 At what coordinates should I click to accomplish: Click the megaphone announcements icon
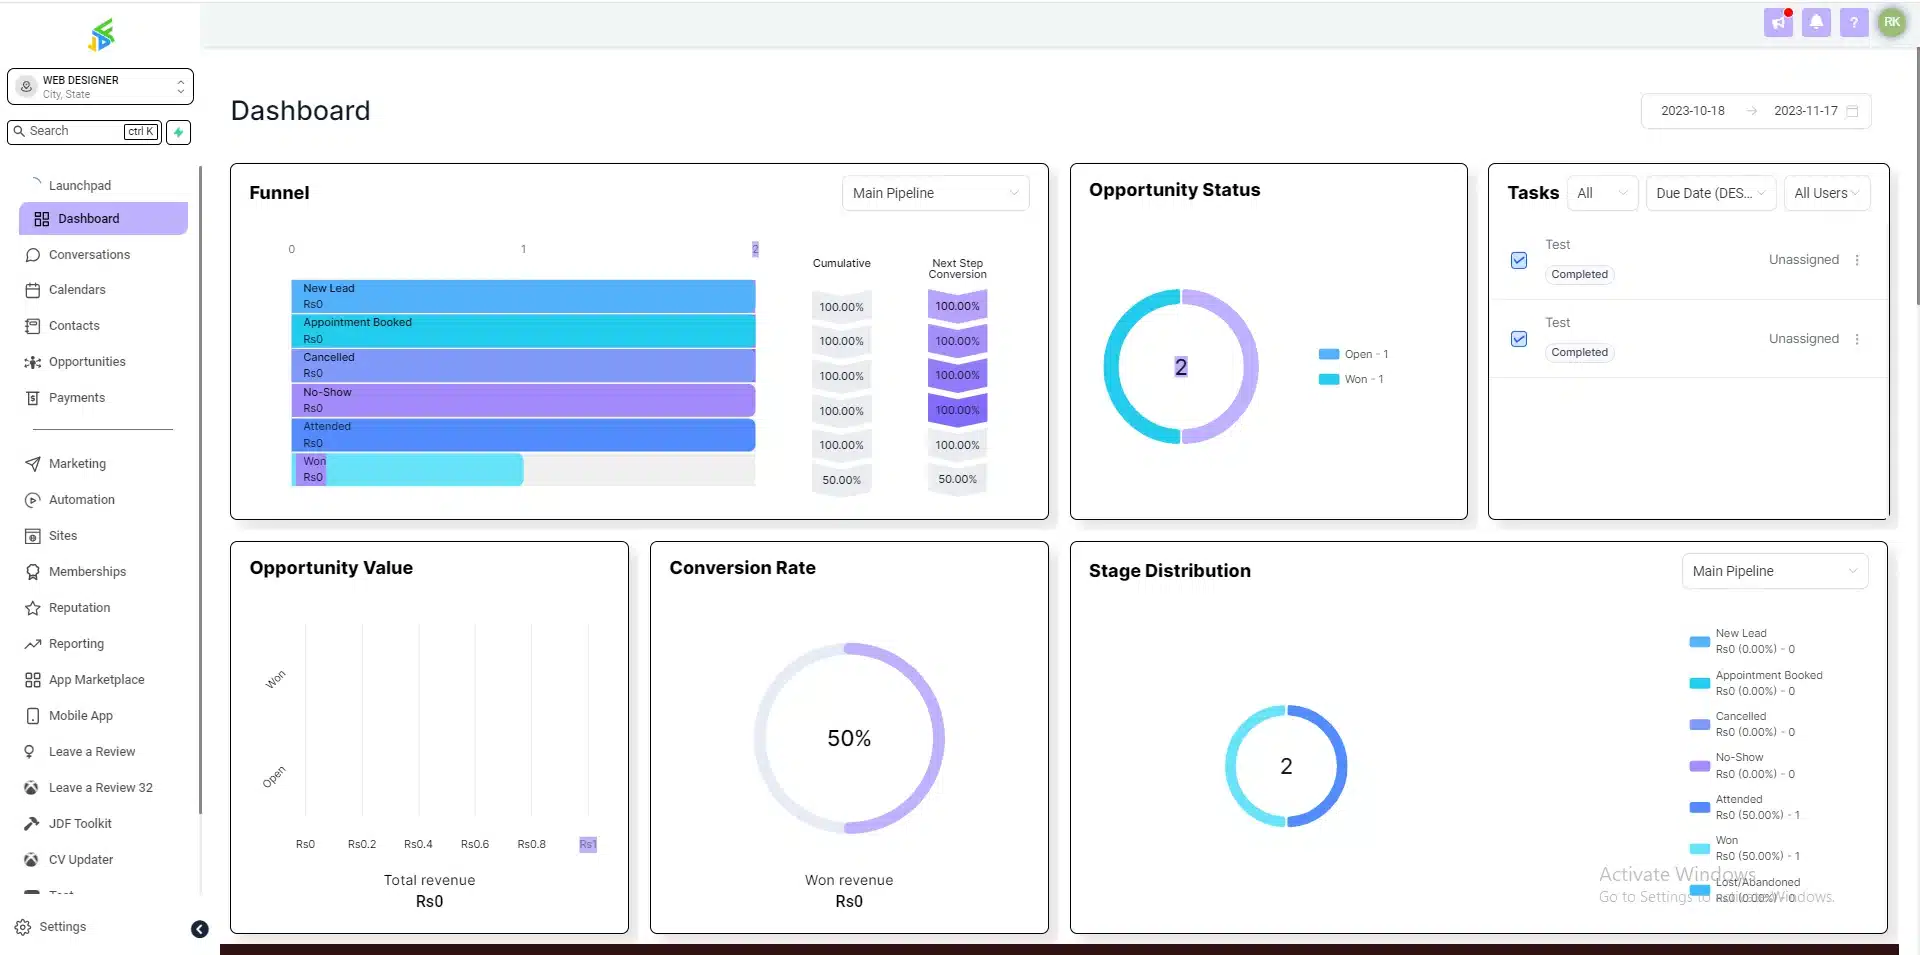pyautogui.click(x=1778, y=22)
